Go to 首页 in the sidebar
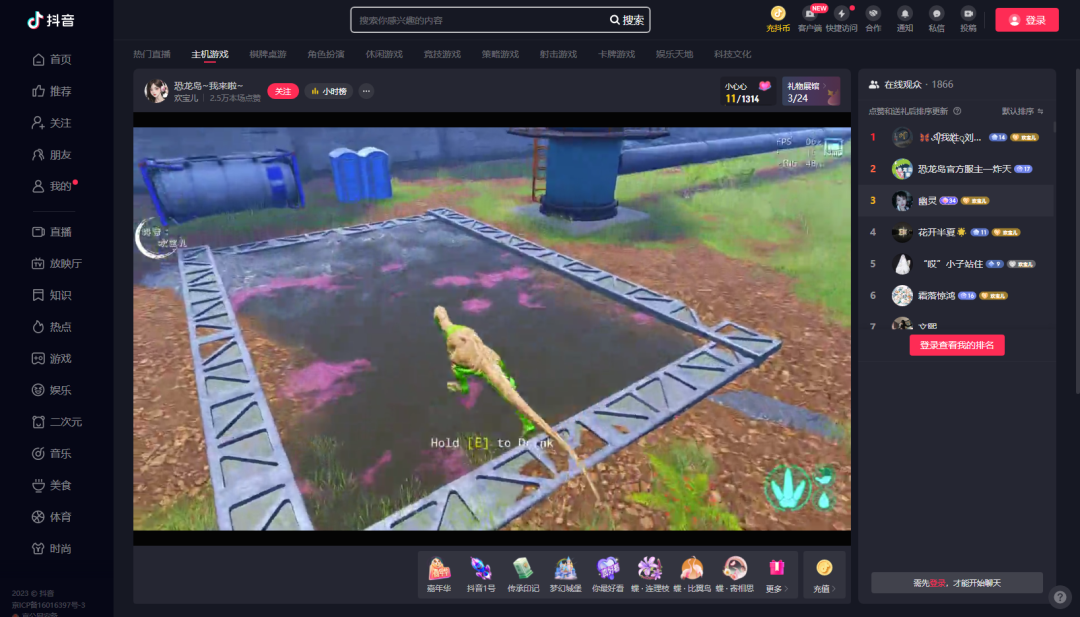 coord(52,59)
